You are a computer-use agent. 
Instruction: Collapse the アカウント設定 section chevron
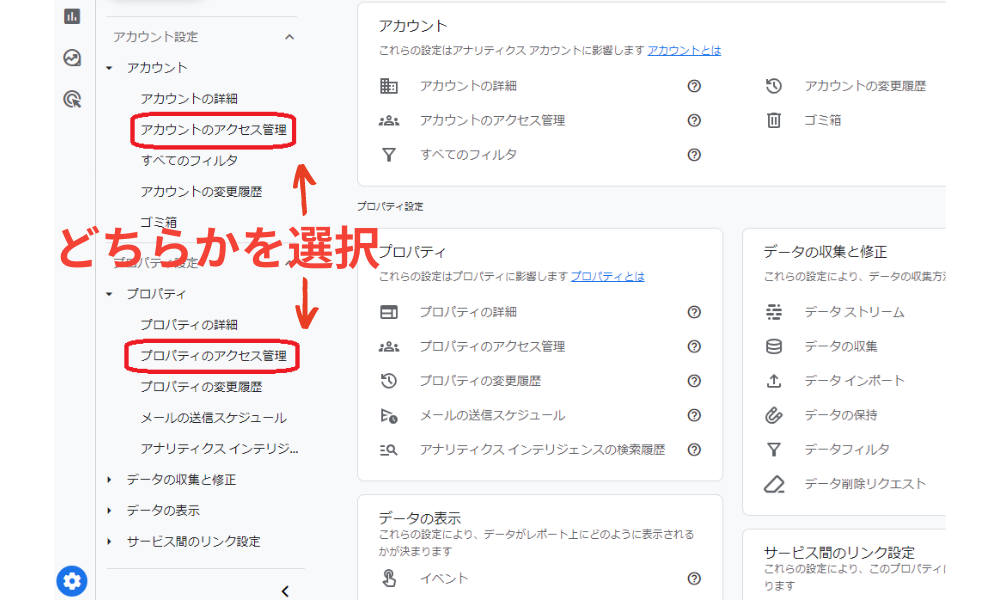290,36
